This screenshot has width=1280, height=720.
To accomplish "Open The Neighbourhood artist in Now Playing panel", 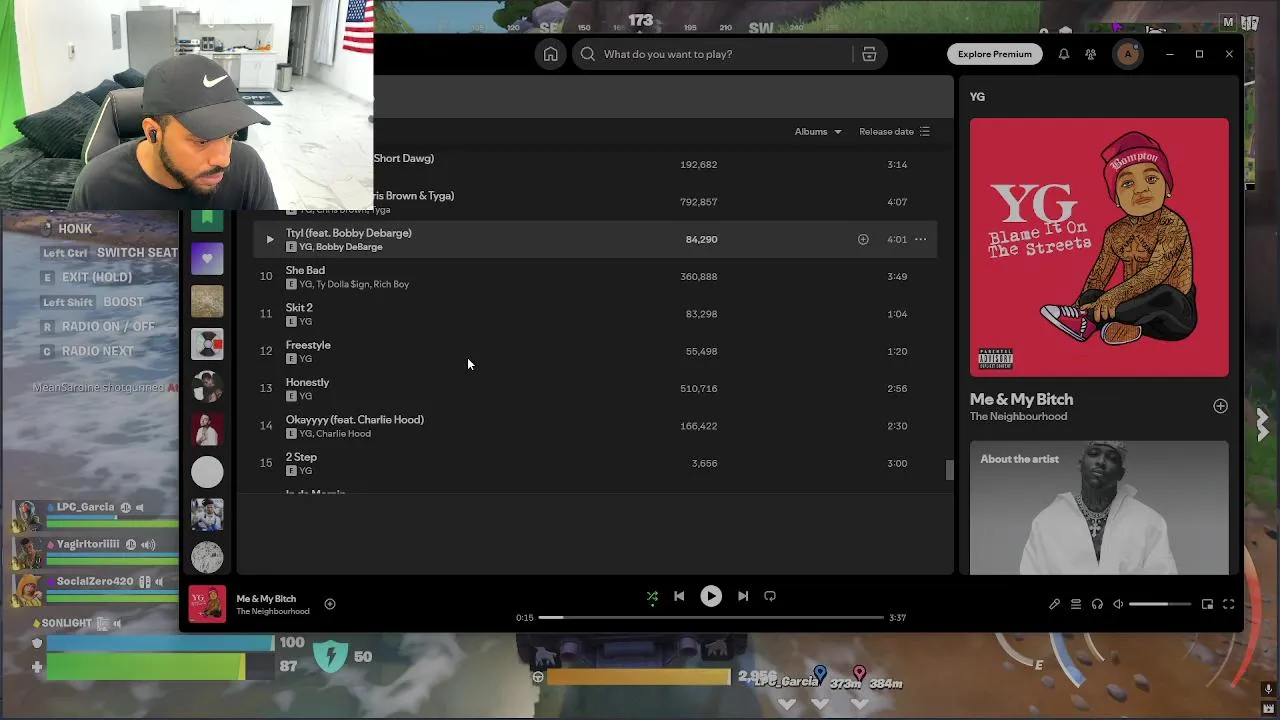I will tap(1018, 417).
